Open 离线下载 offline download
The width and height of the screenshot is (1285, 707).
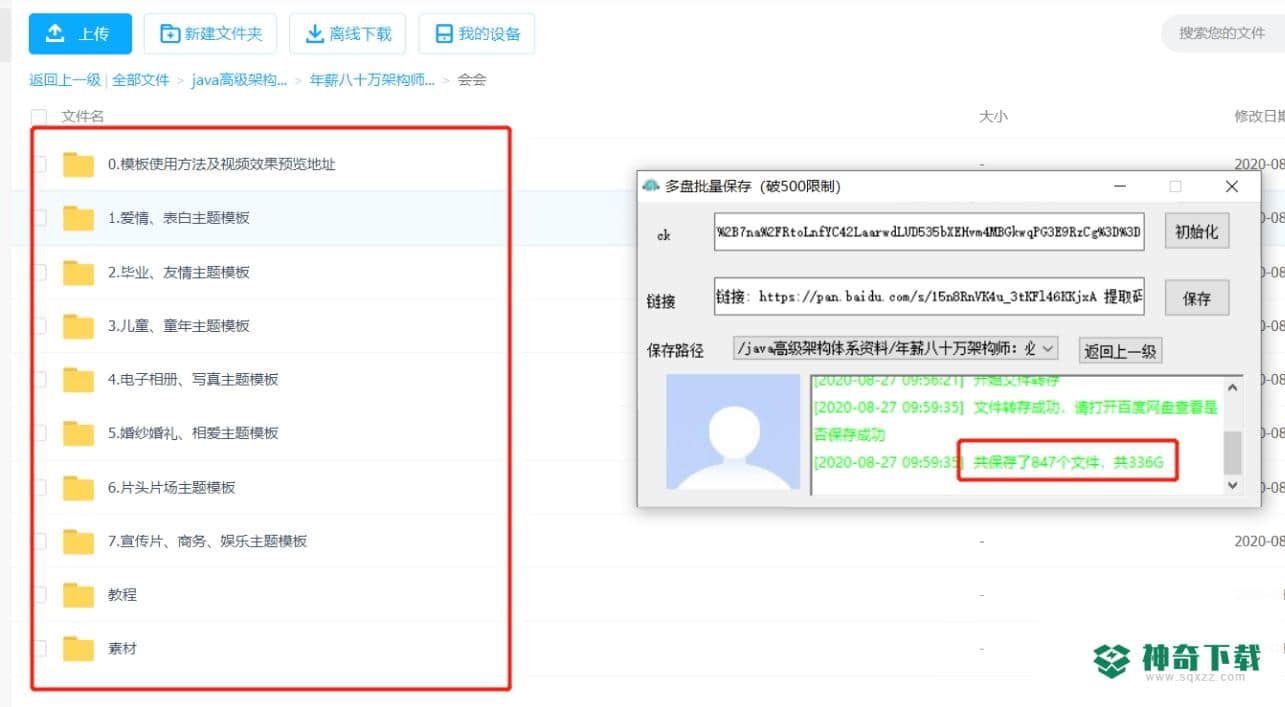pos(347,34)
